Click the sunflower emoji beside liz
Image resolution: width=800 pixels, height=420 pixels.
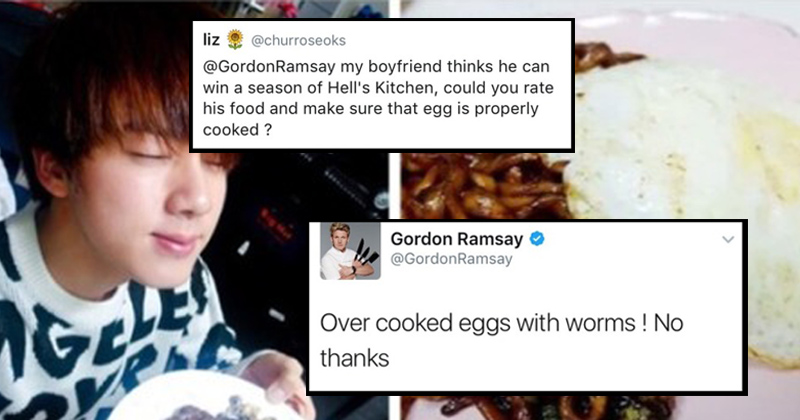tap(235, 39)
